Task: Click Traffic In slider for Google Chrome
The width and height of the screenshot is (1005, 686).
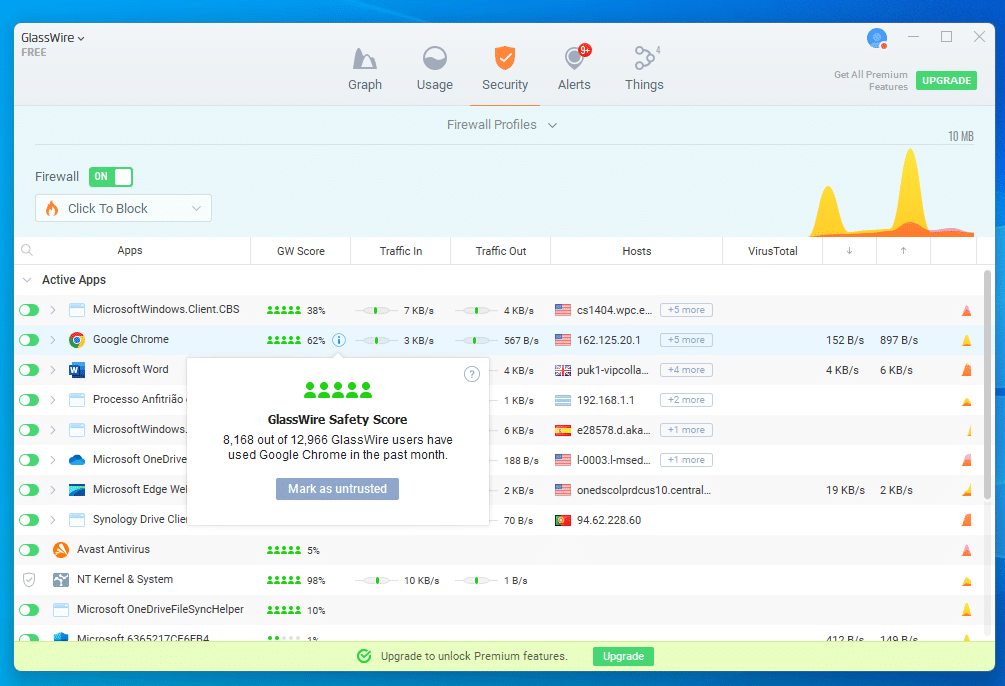Action: [x=376, y=340]
